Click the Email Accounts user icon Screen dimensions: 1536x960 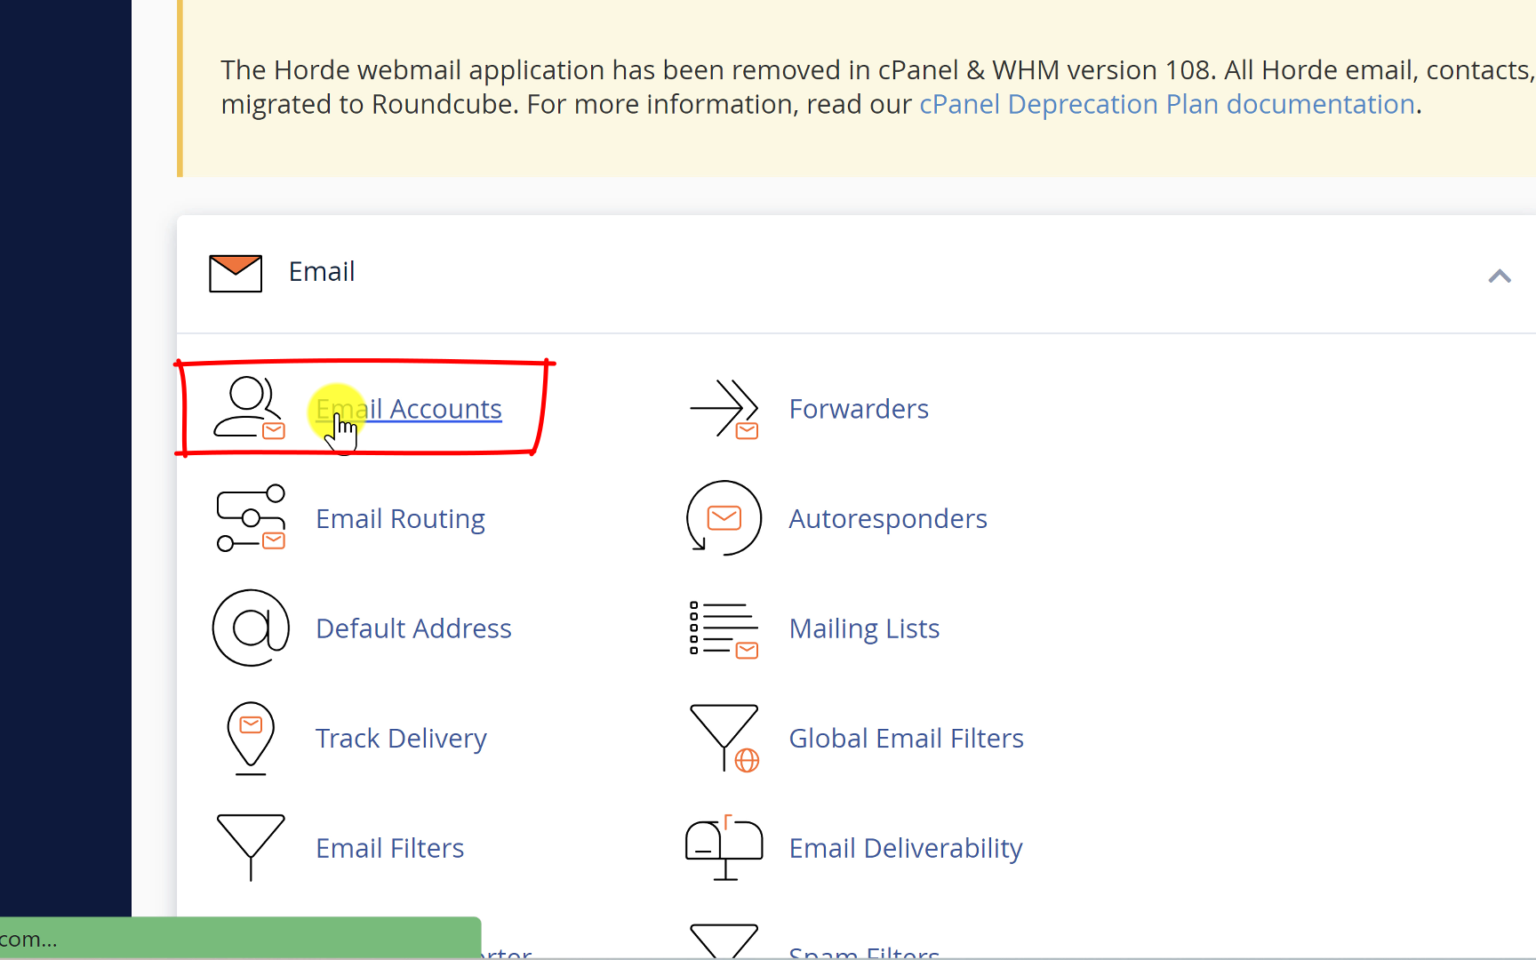click(x=248, y=408)
